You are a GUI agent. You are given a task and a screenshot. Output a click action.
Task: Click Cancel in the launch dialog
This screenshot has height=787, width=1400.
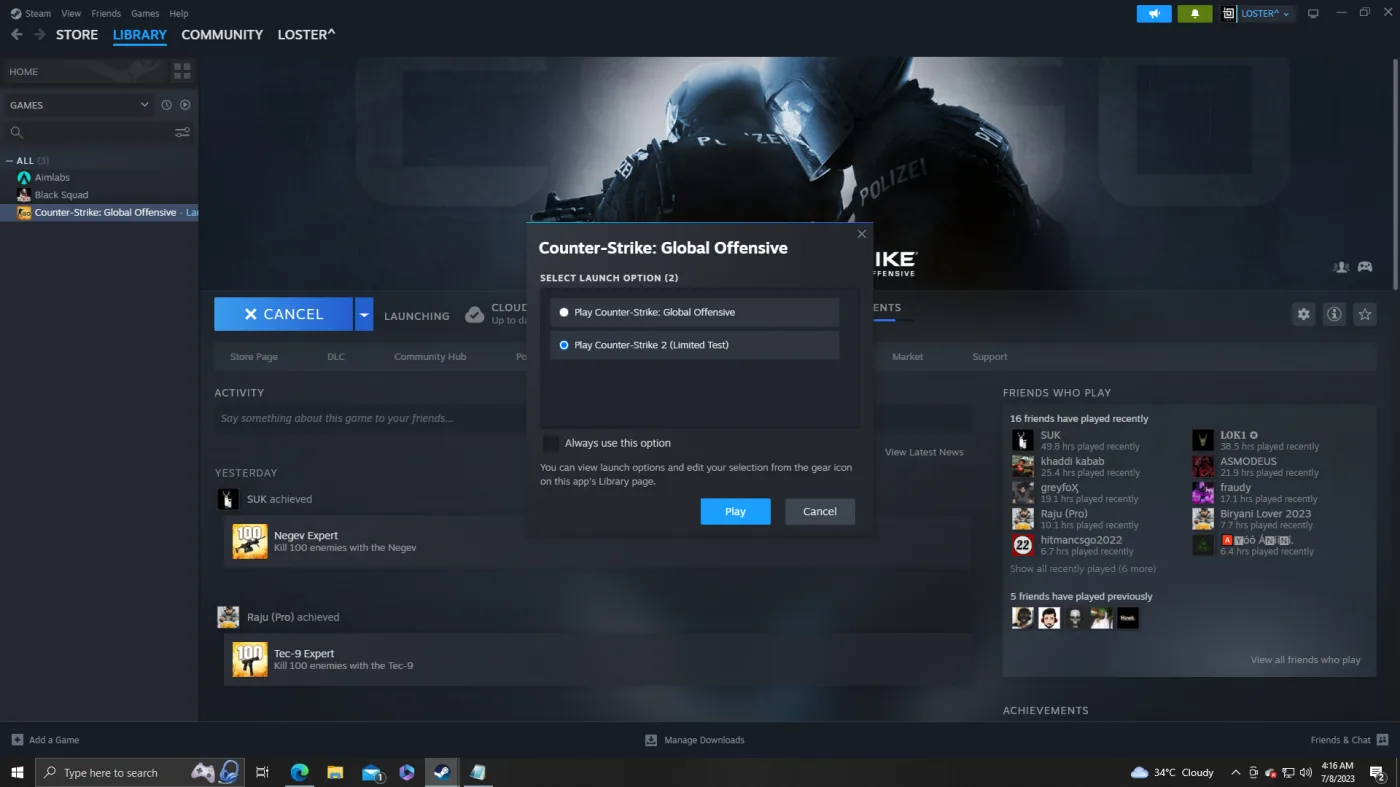pos(820,511)
